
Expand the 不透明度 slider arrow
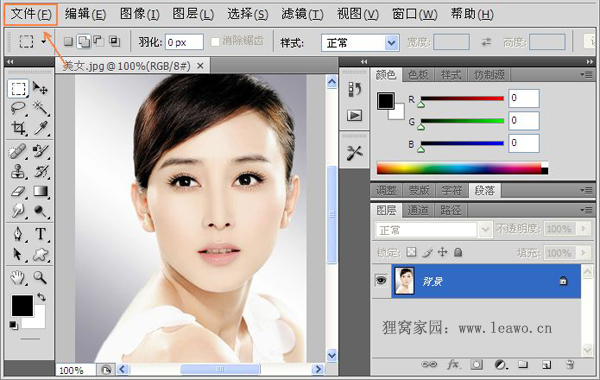click(x=583, y=229)
